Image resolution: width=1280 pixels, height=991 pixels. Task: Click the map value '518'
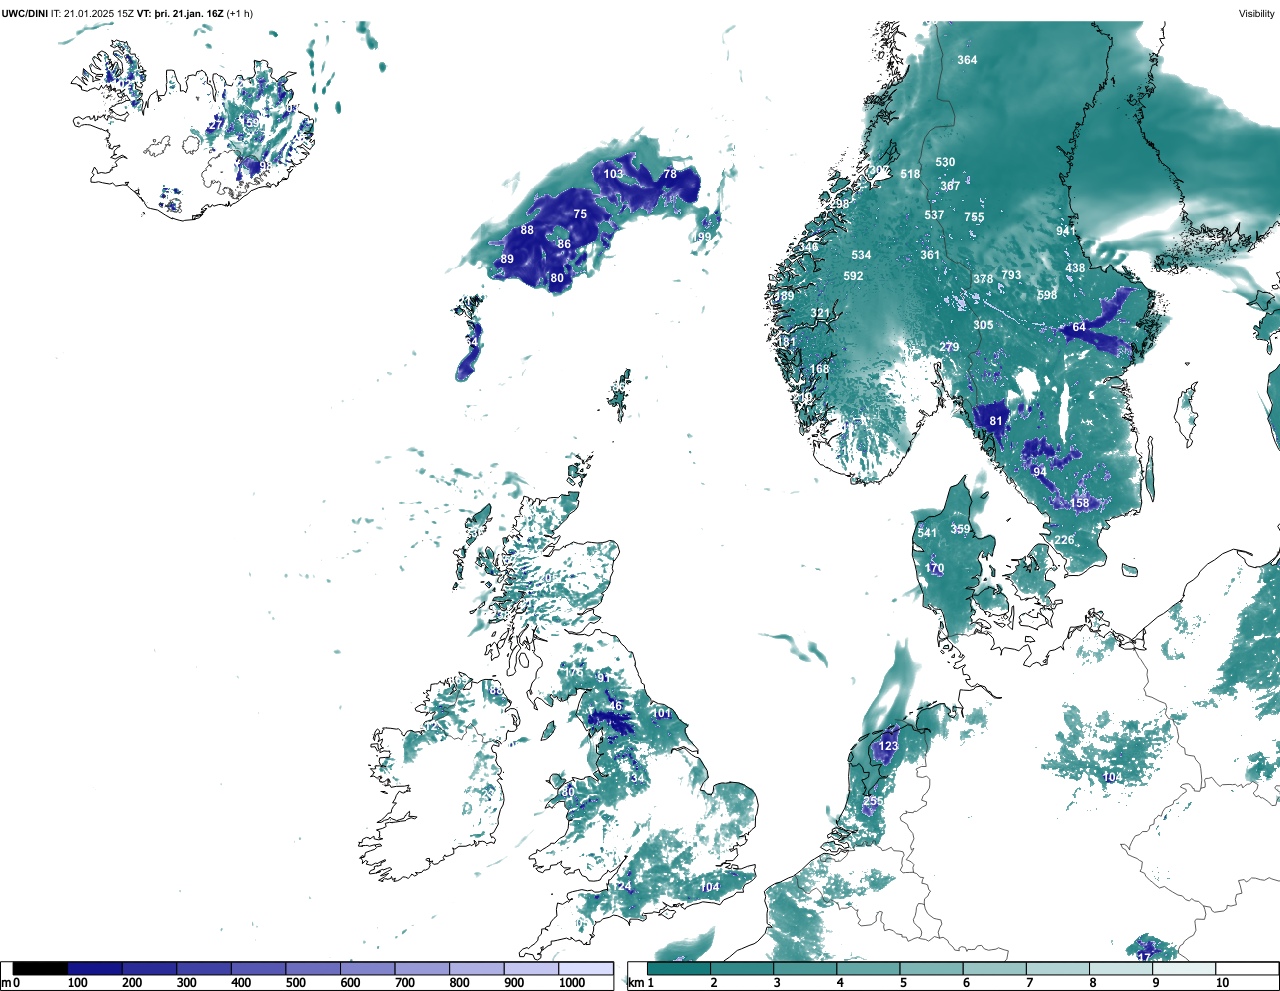(910, 174)
